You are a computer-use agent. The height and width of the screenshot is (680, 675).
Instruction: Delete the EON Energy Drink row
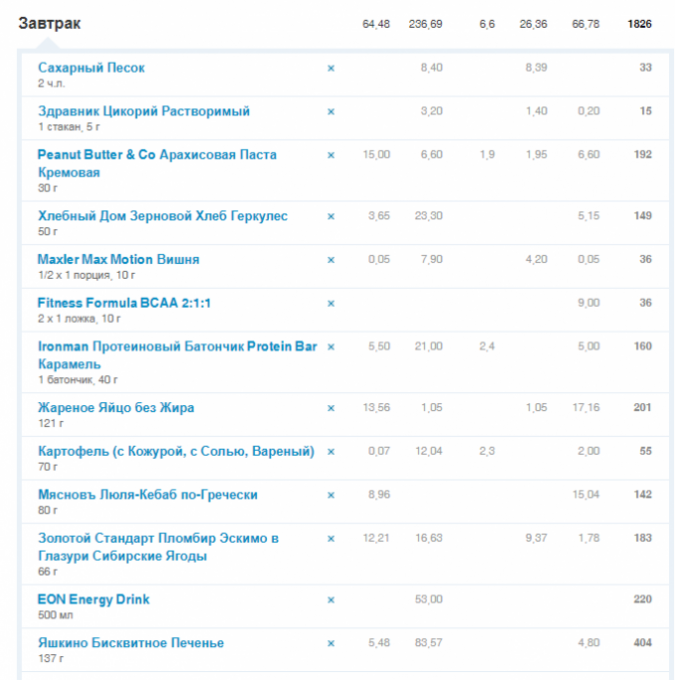[x=331, y=600]
